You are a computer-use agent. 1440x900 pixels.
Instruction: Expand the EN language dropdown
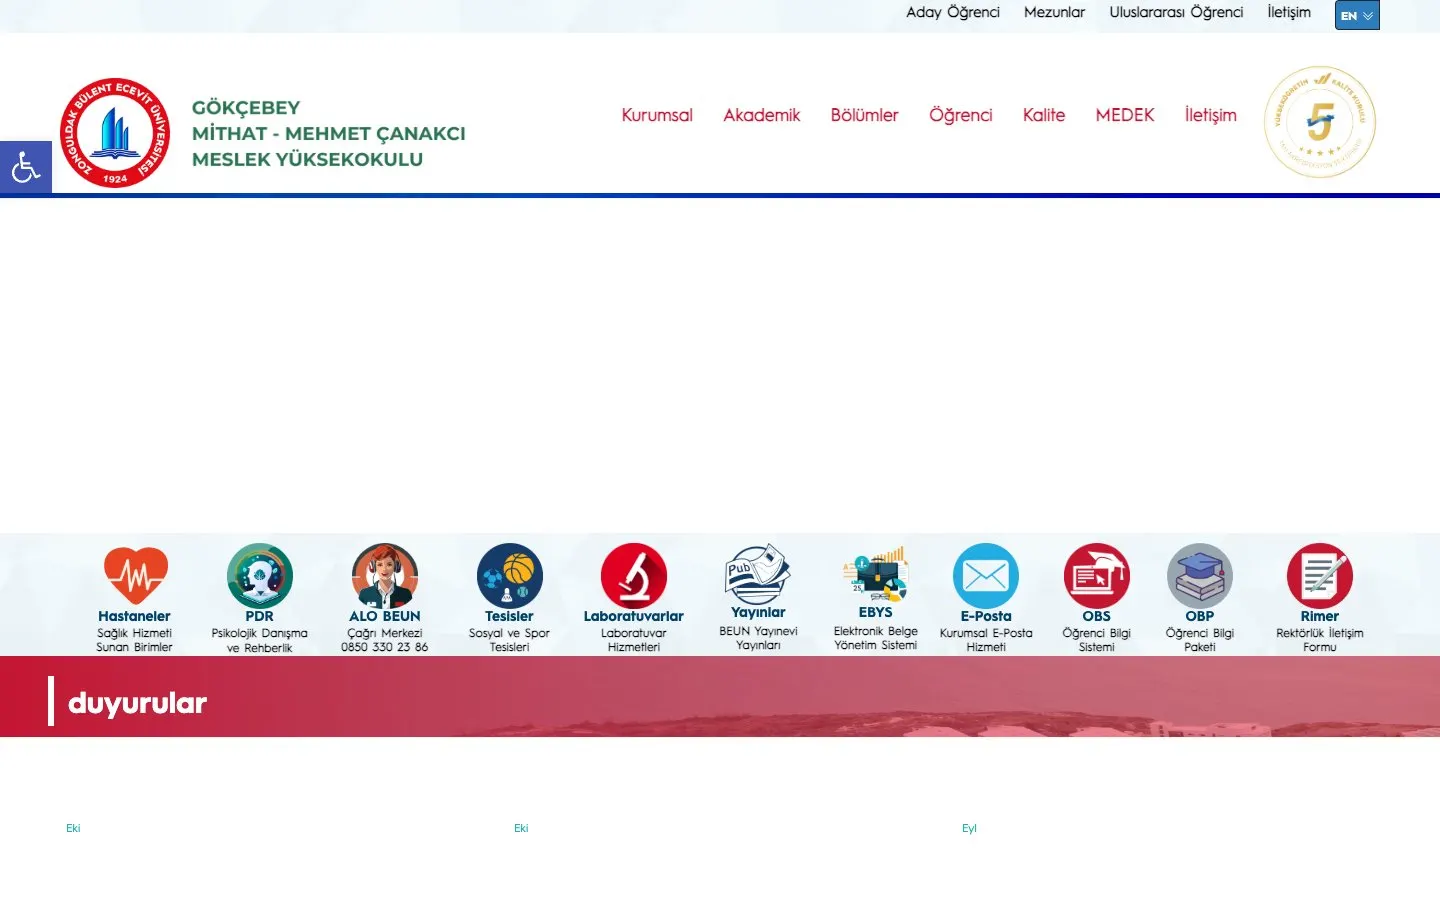point(1357,15)
